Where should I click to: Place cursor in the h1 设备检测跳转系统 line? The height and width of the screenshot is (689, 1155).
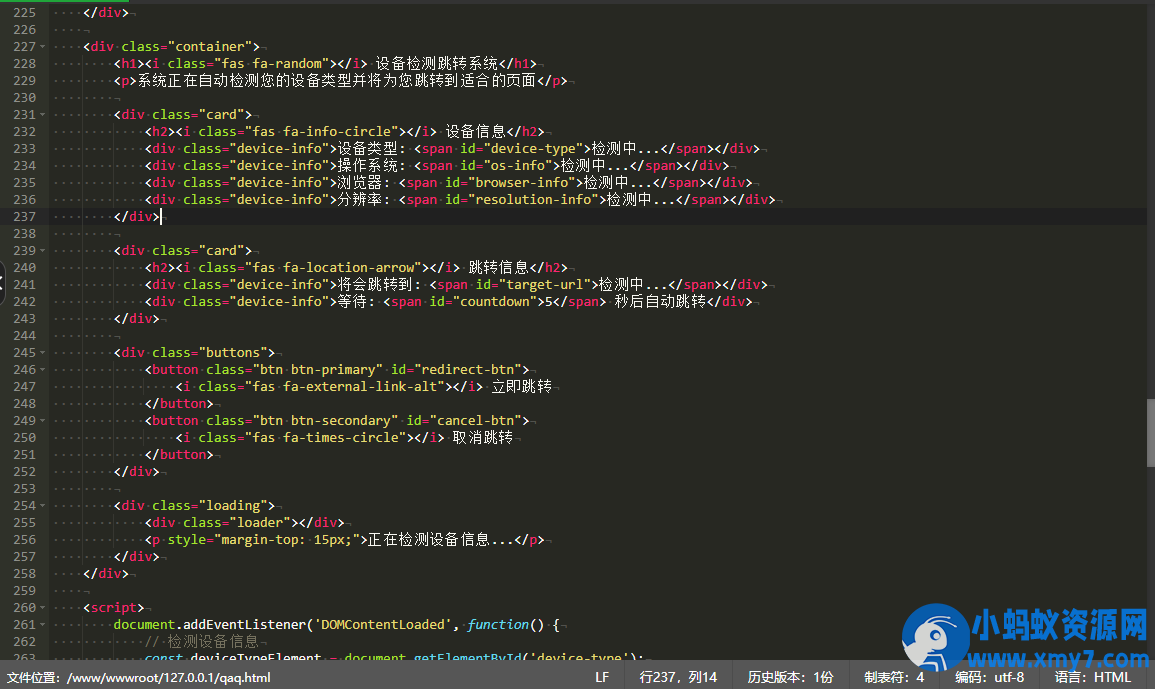tap(325, 63)
